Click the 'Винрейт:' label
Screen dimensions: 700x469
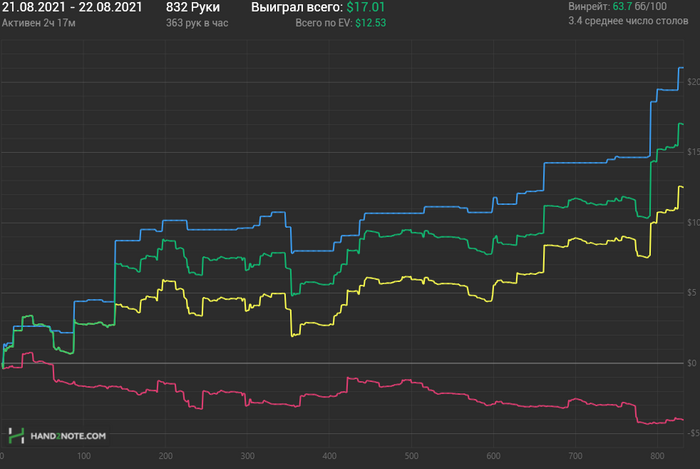coord(589,6)
